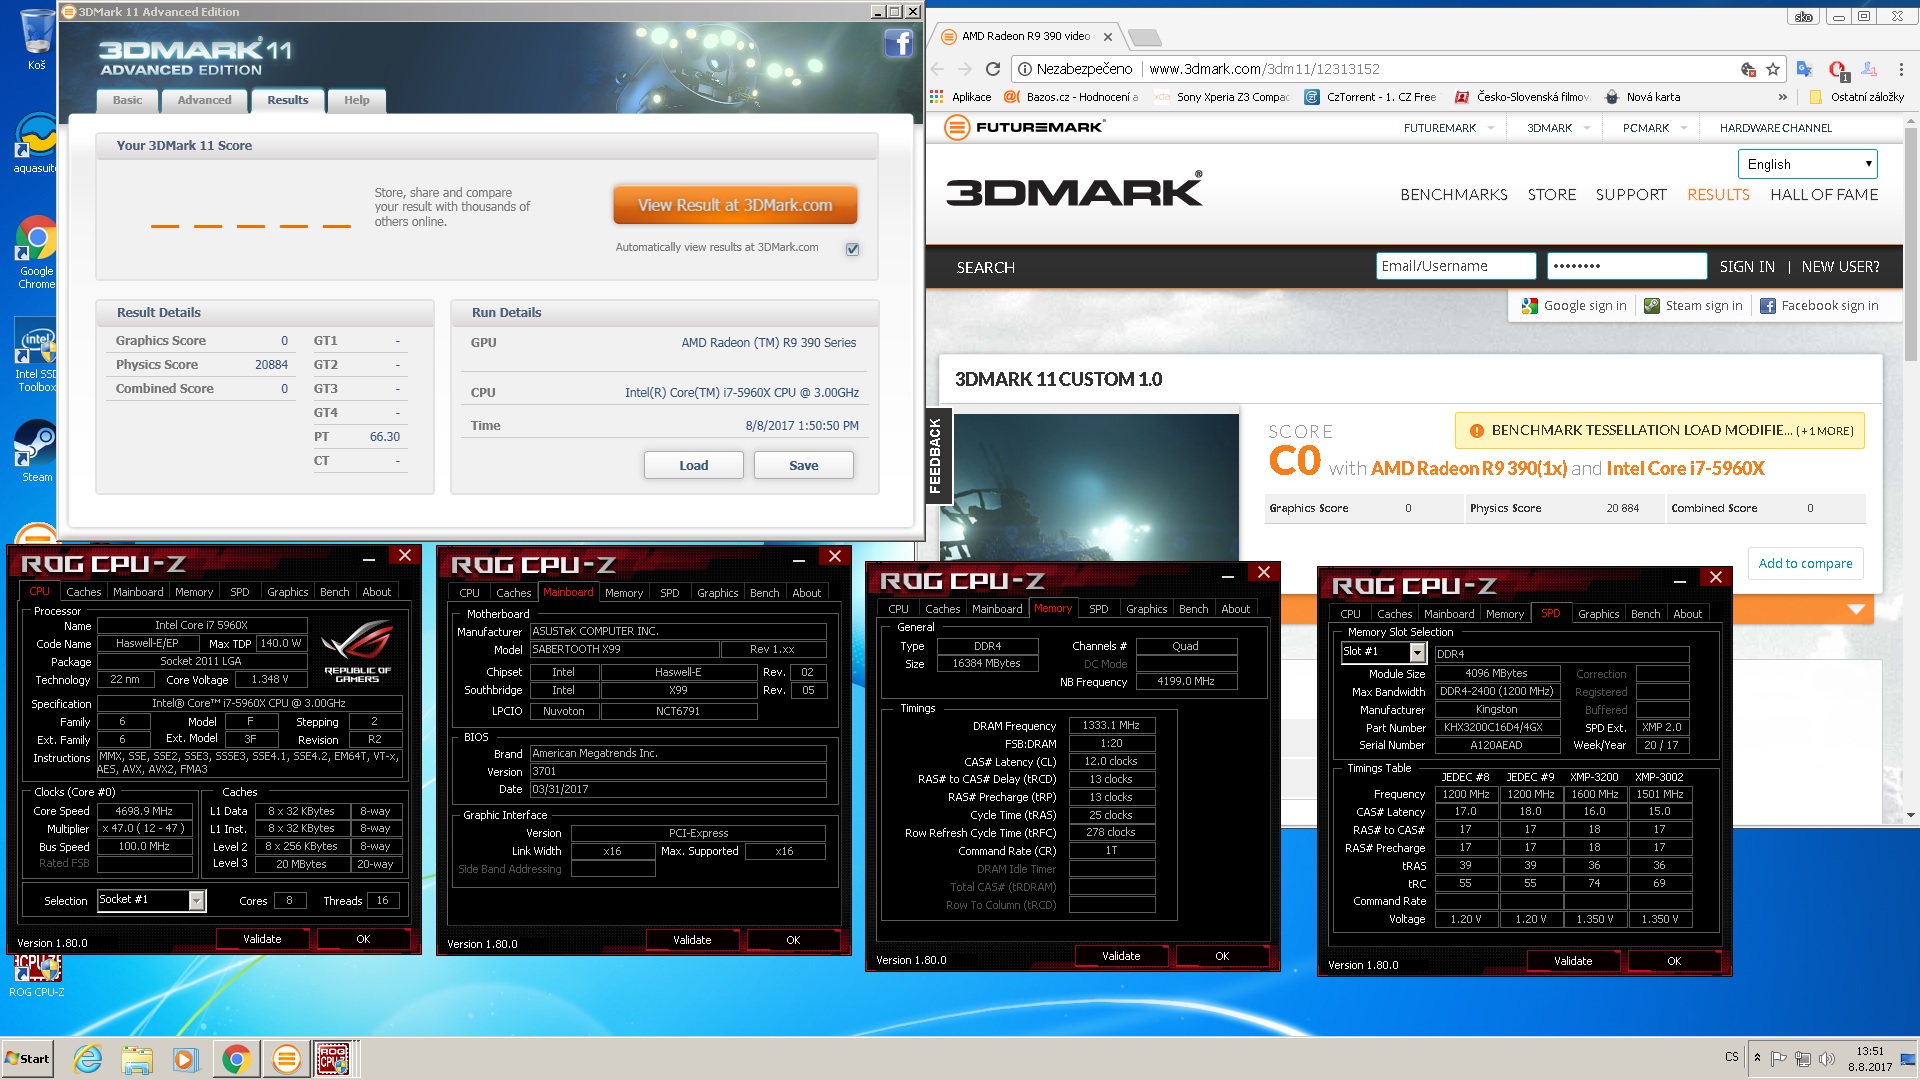Show hidden tray icons arrow
Screen dimensions: 1920x1080
[1757, 1057]
